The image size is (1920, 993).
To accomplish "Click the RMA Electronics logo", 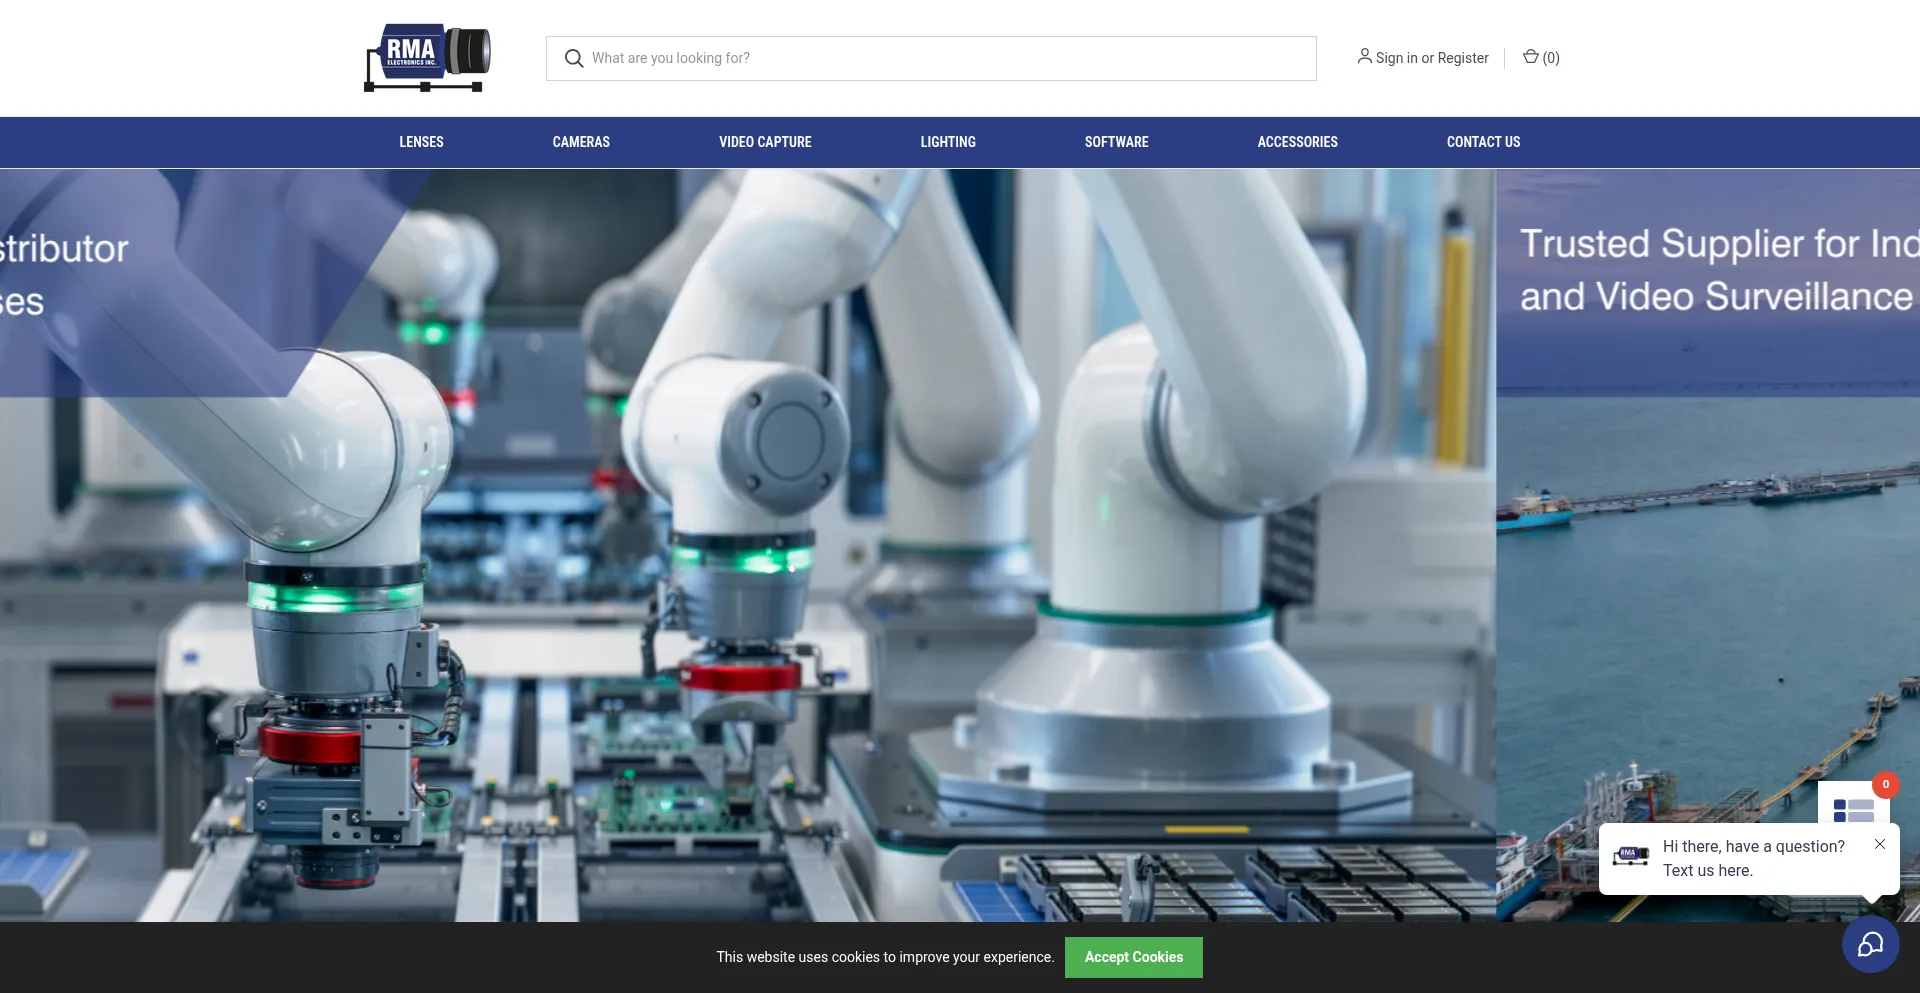I will 427,58.
